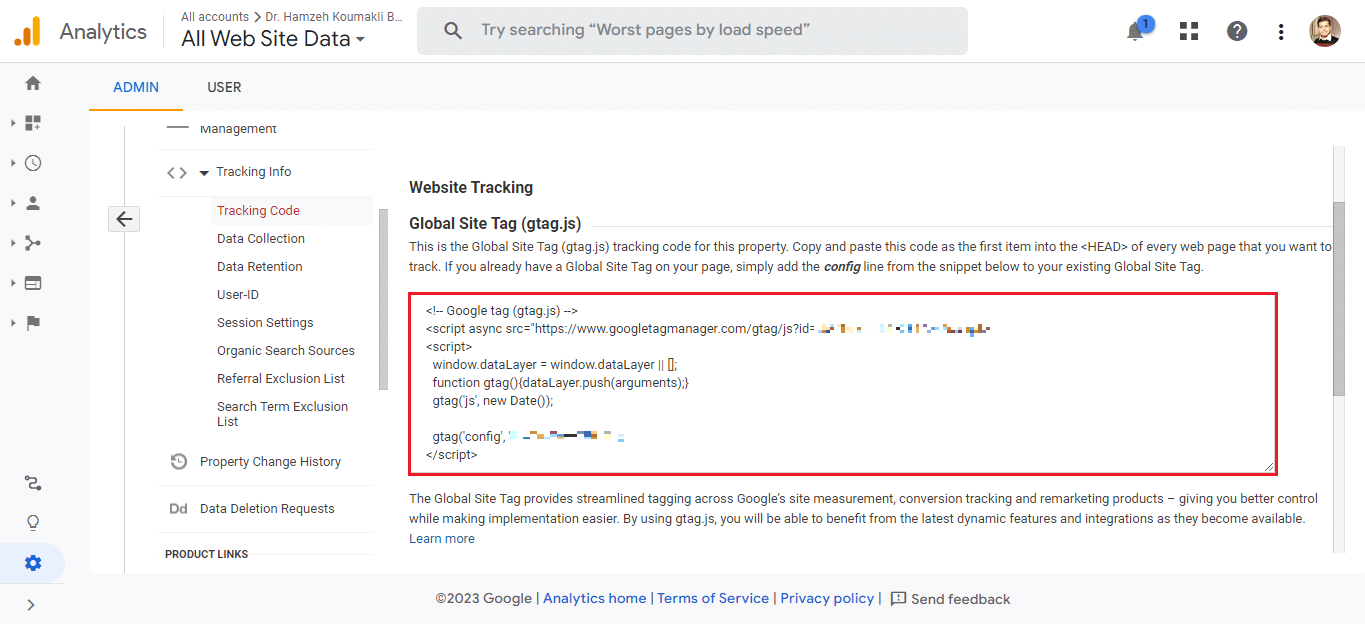Switch to the USER tab
The image size is (1365, 624).
[x=224, y=87]
